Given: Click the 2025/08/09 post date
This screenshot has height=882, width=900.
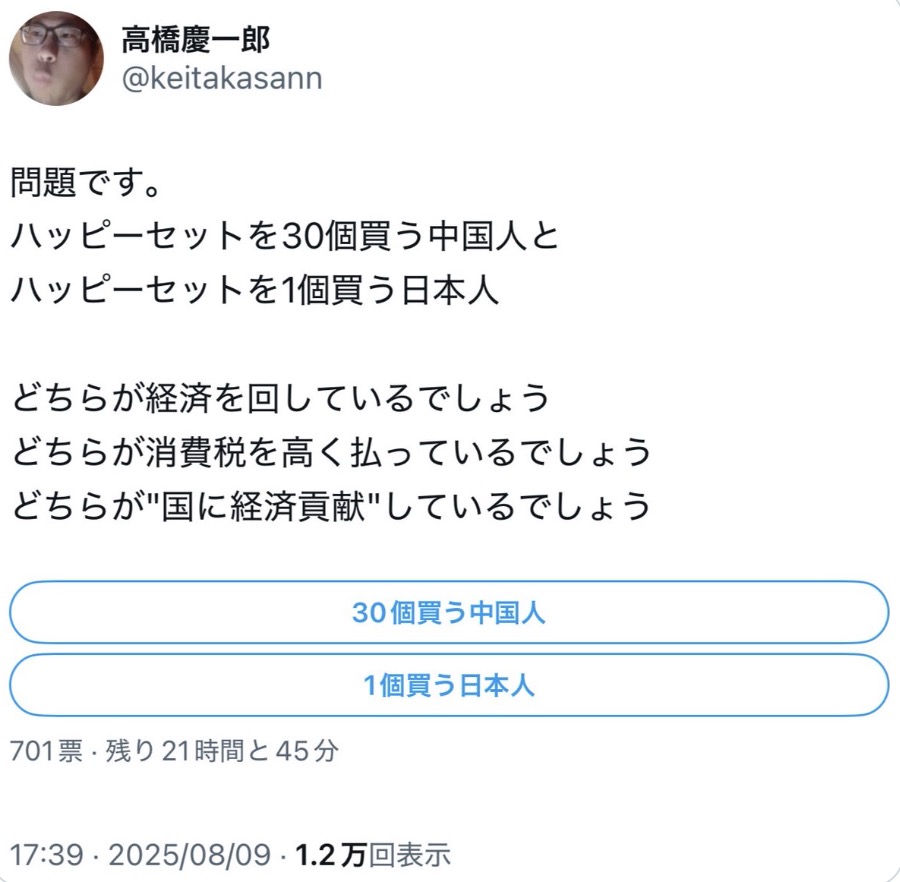Looking at the screenshot, I should [188, 855].
